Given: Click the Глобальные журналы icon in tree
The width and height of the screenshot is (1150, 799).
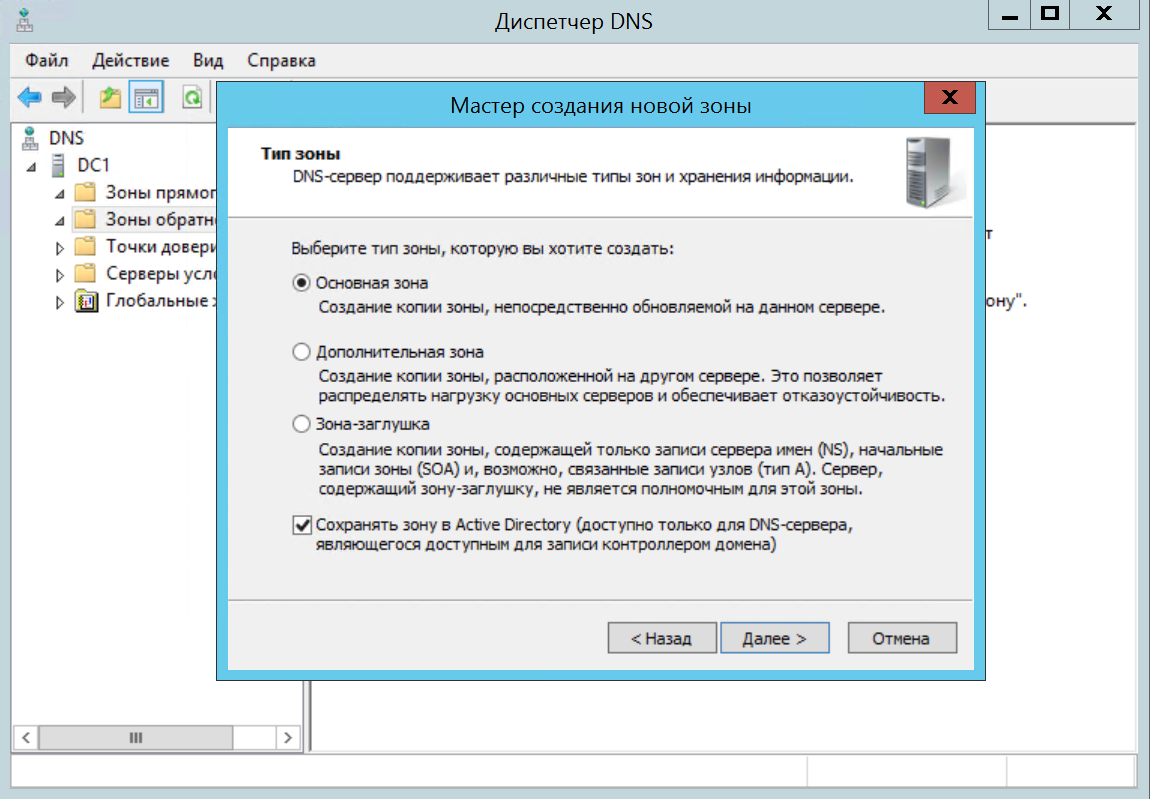Looking at the screenshot, I should [x=87, y=301].
